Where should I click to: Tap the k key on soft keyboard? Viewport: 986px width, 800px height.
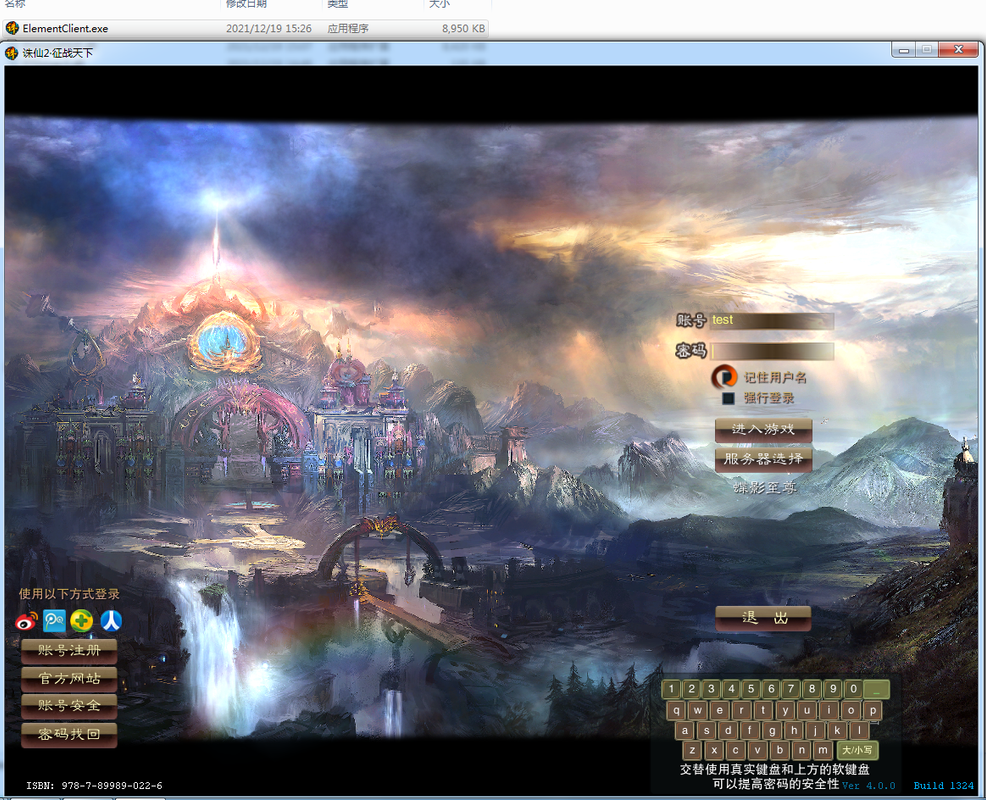837,730
